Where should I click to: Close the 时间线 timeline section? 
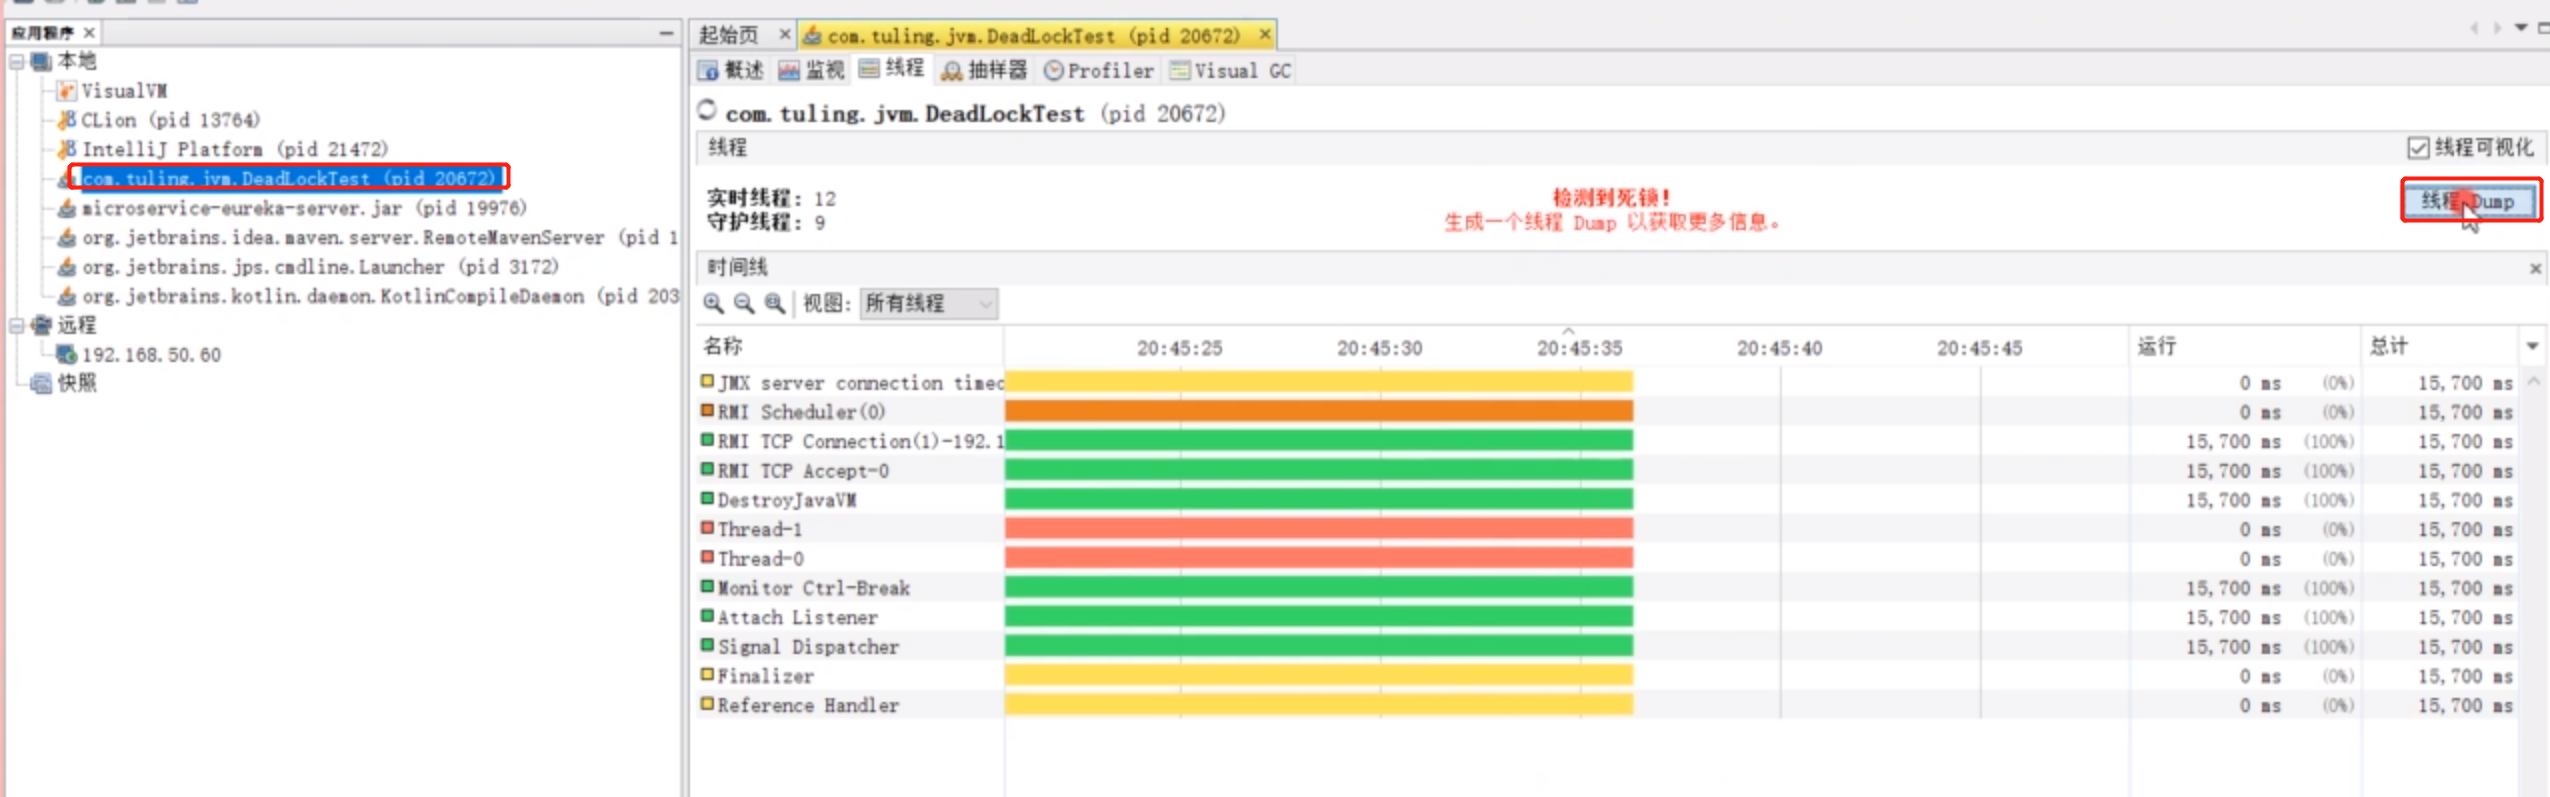[x=2535, y=268]
